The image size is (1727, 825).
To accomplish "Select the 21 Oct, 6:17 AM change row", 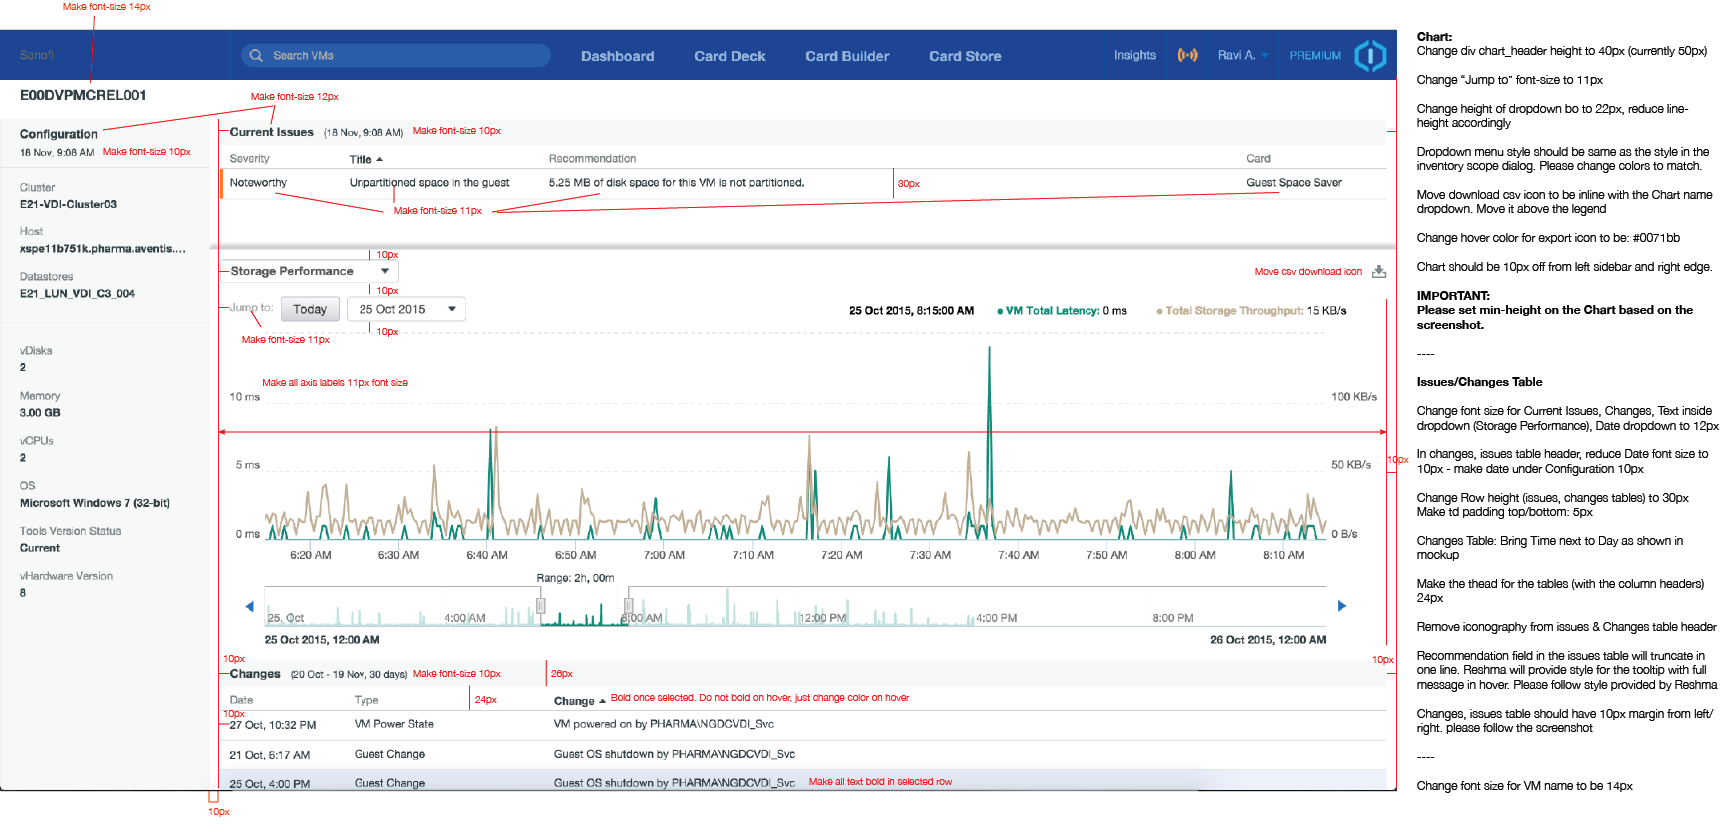I will pyautogui.click(x=805, y=755).
